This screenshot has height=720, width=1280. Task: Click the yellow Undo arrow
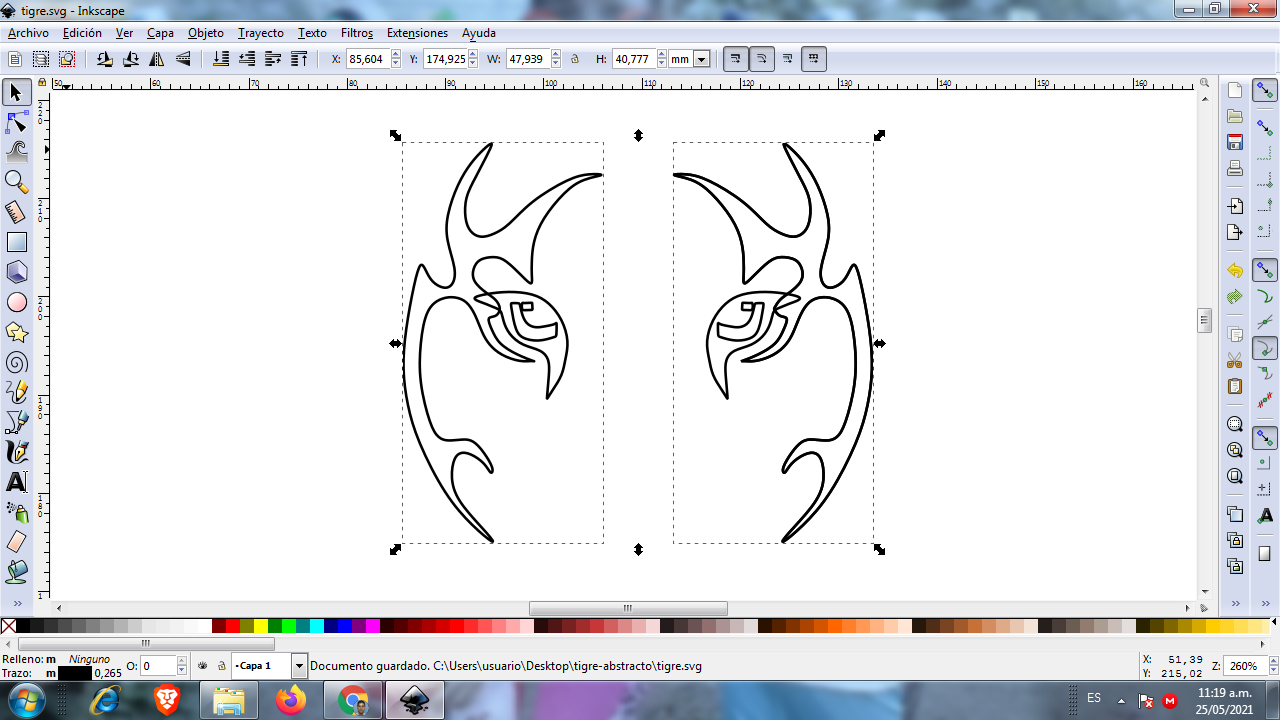coord(1235,271)
